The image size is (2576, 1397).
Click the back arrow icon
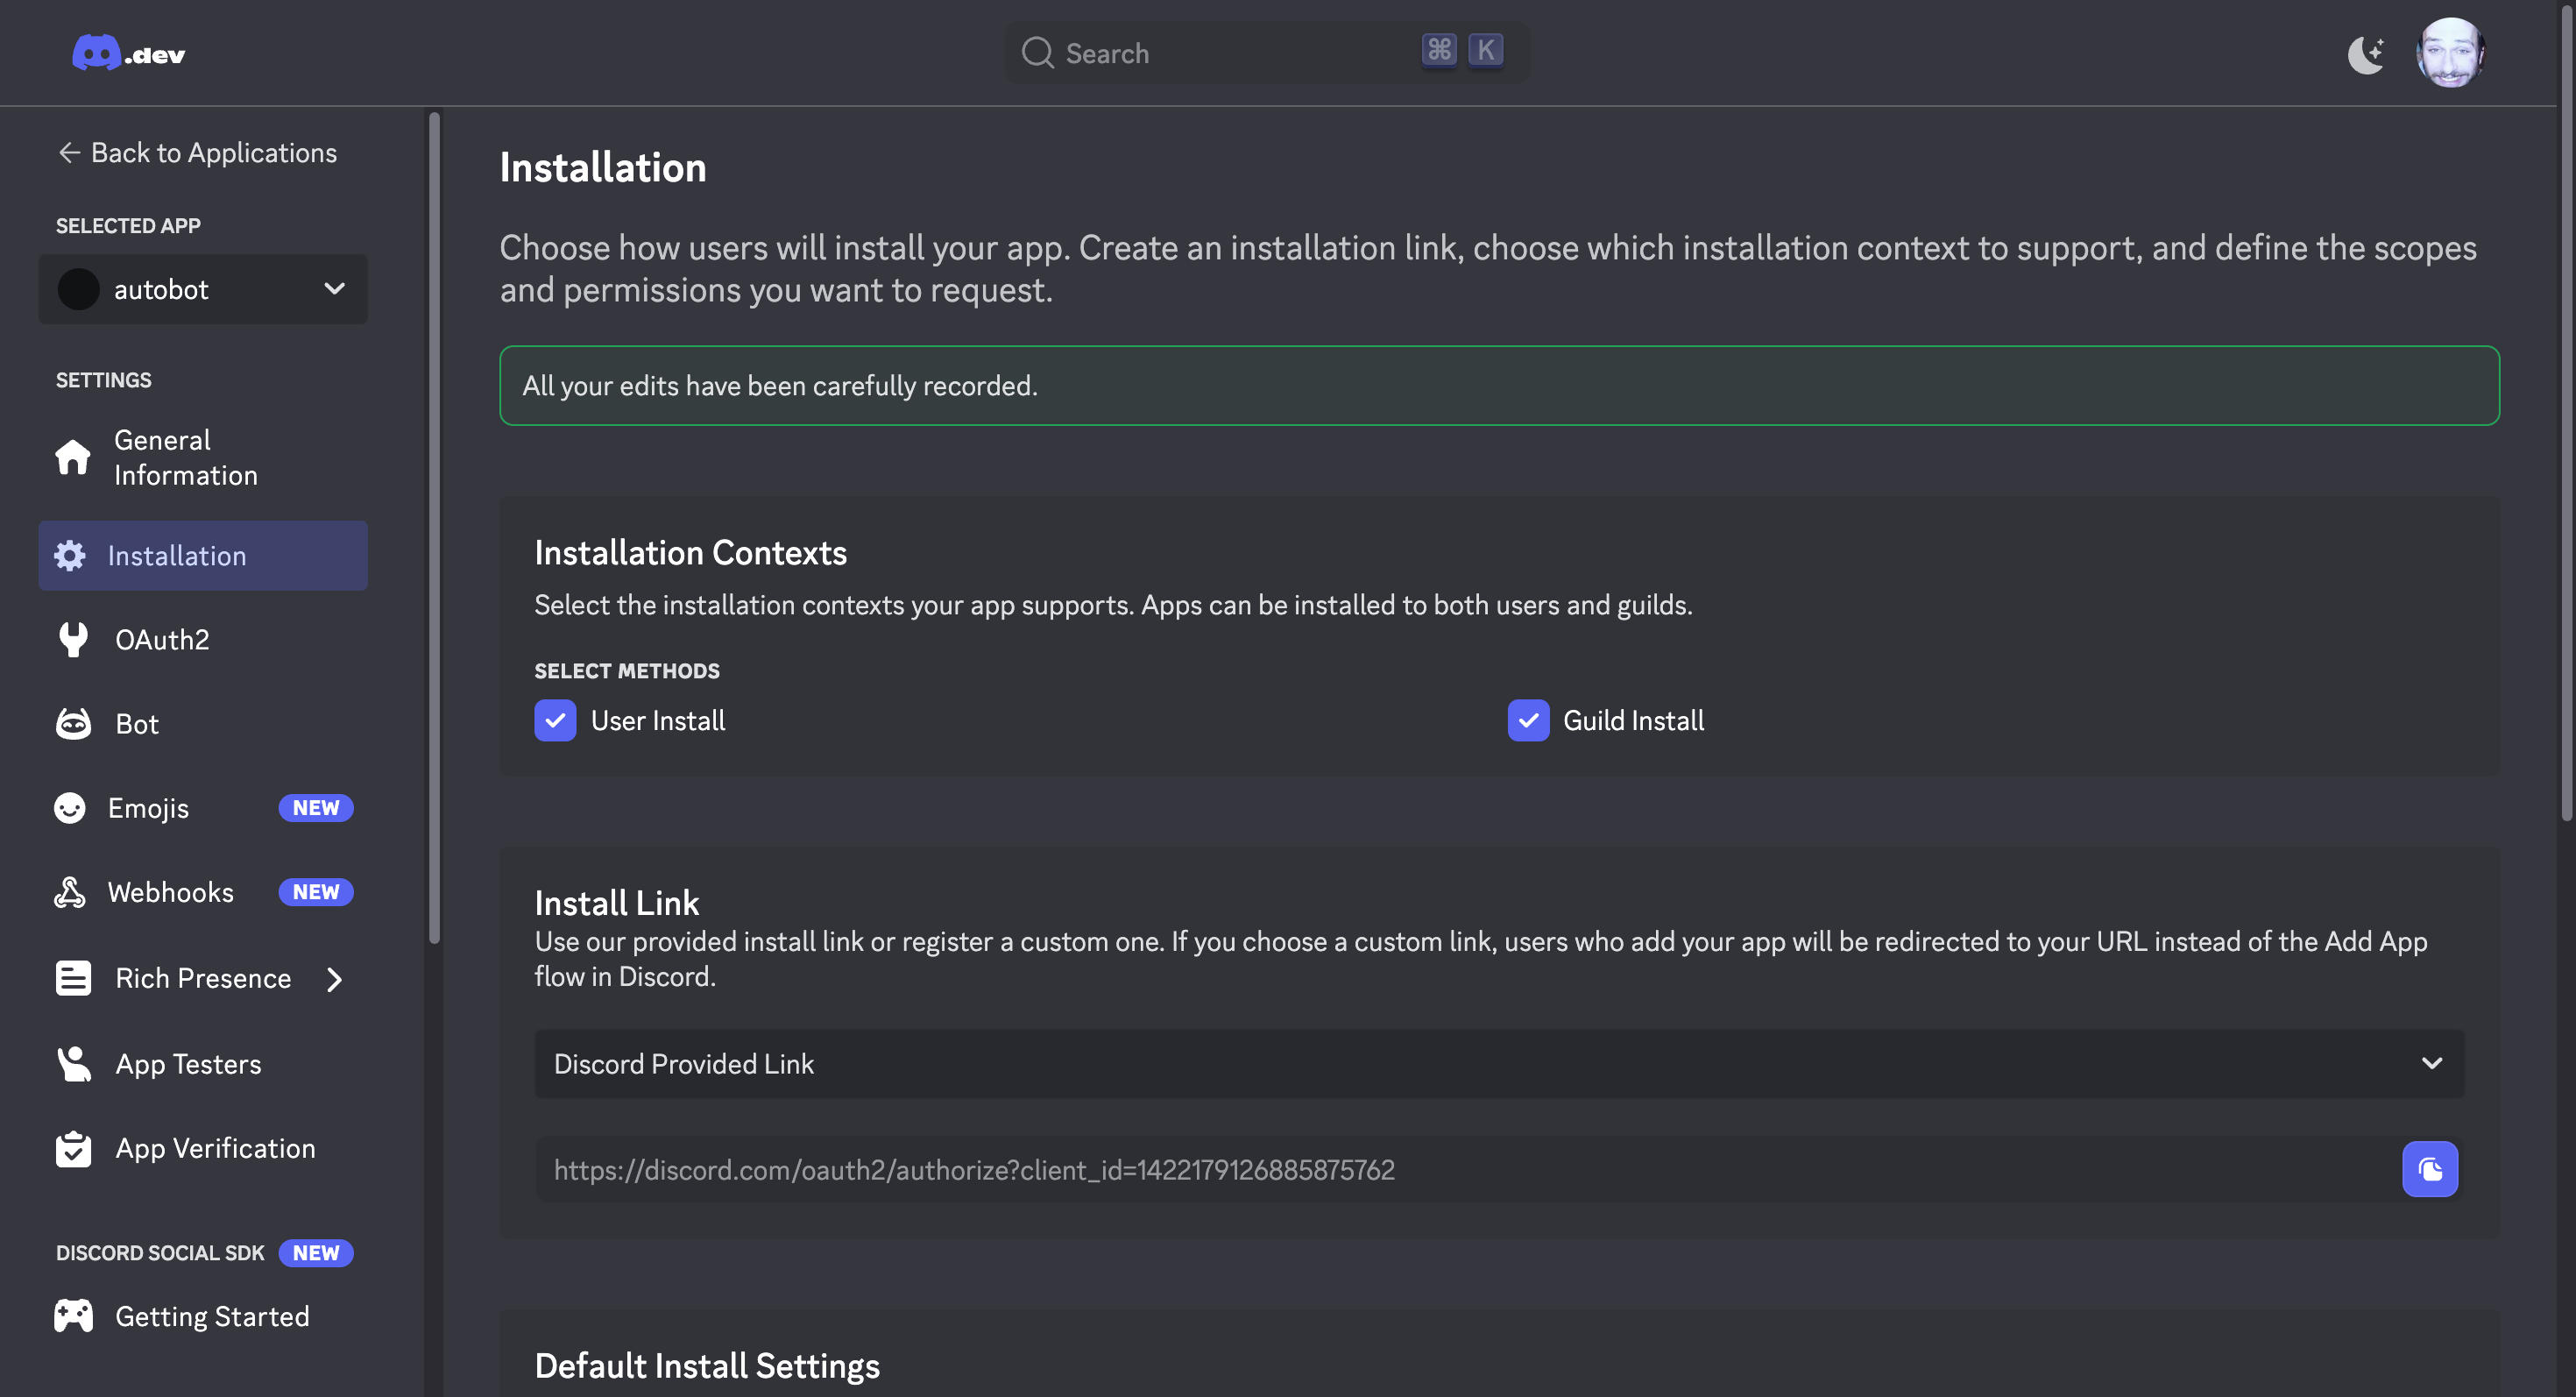click(x=69, y=153)
